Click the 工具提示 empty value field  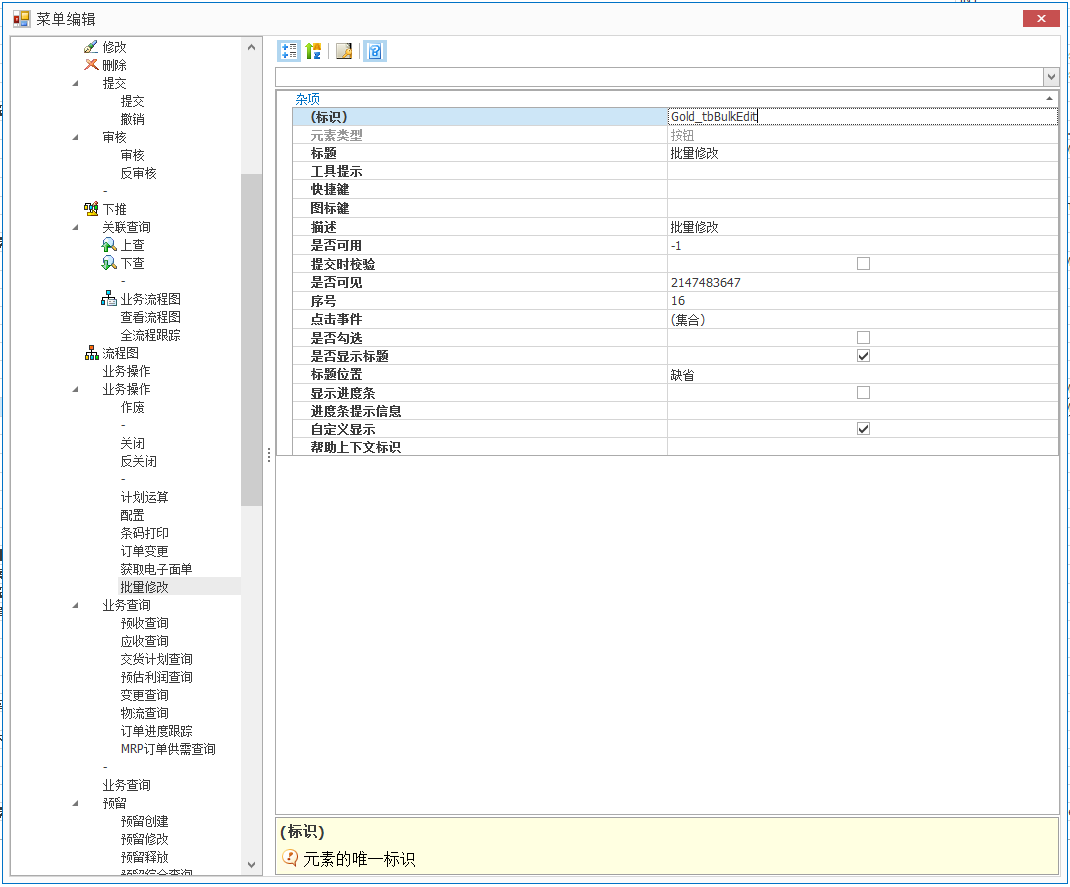pyautogui.click(x=863, y=171)
